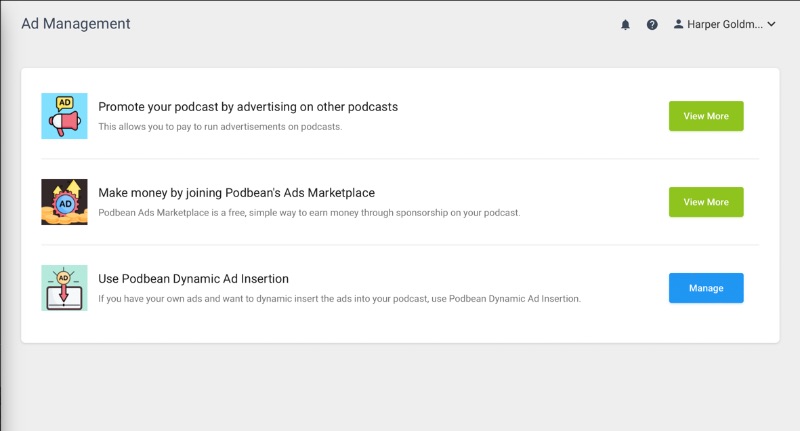Open the notifications bell icon
The width and height of the screenshot is (800, 431).
625,24
